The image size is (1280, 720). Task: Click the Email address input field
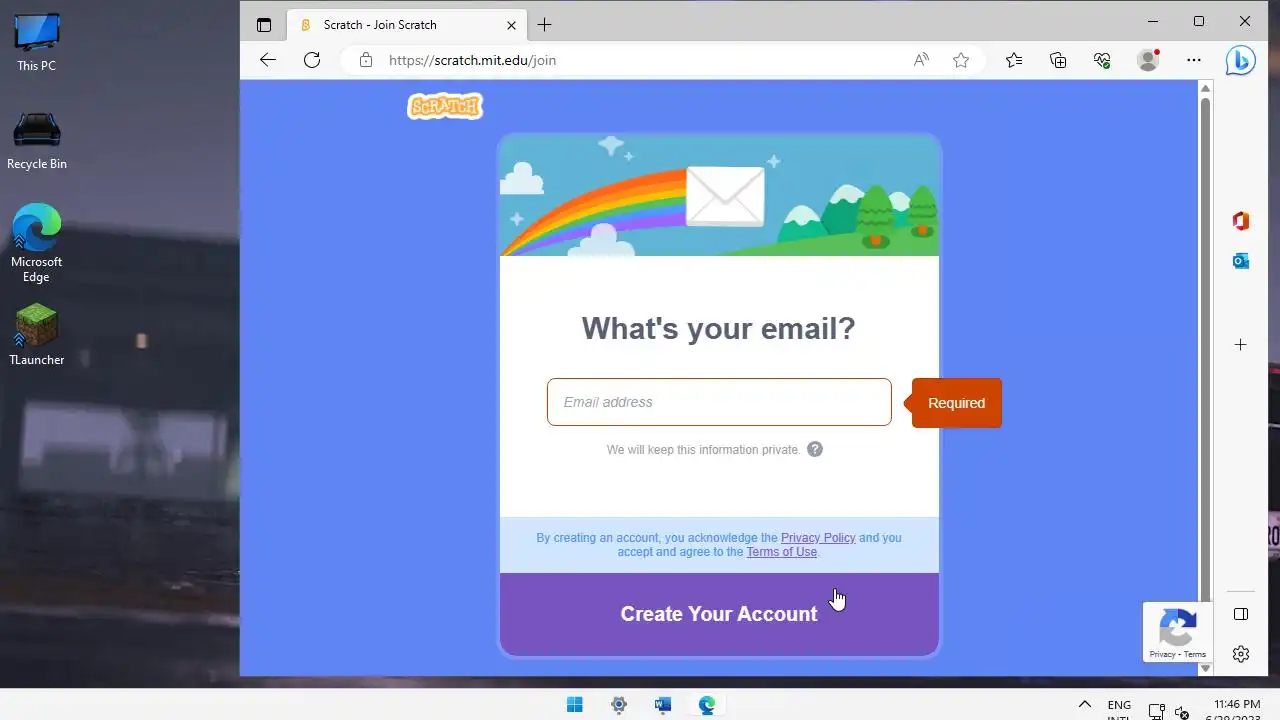719,402
